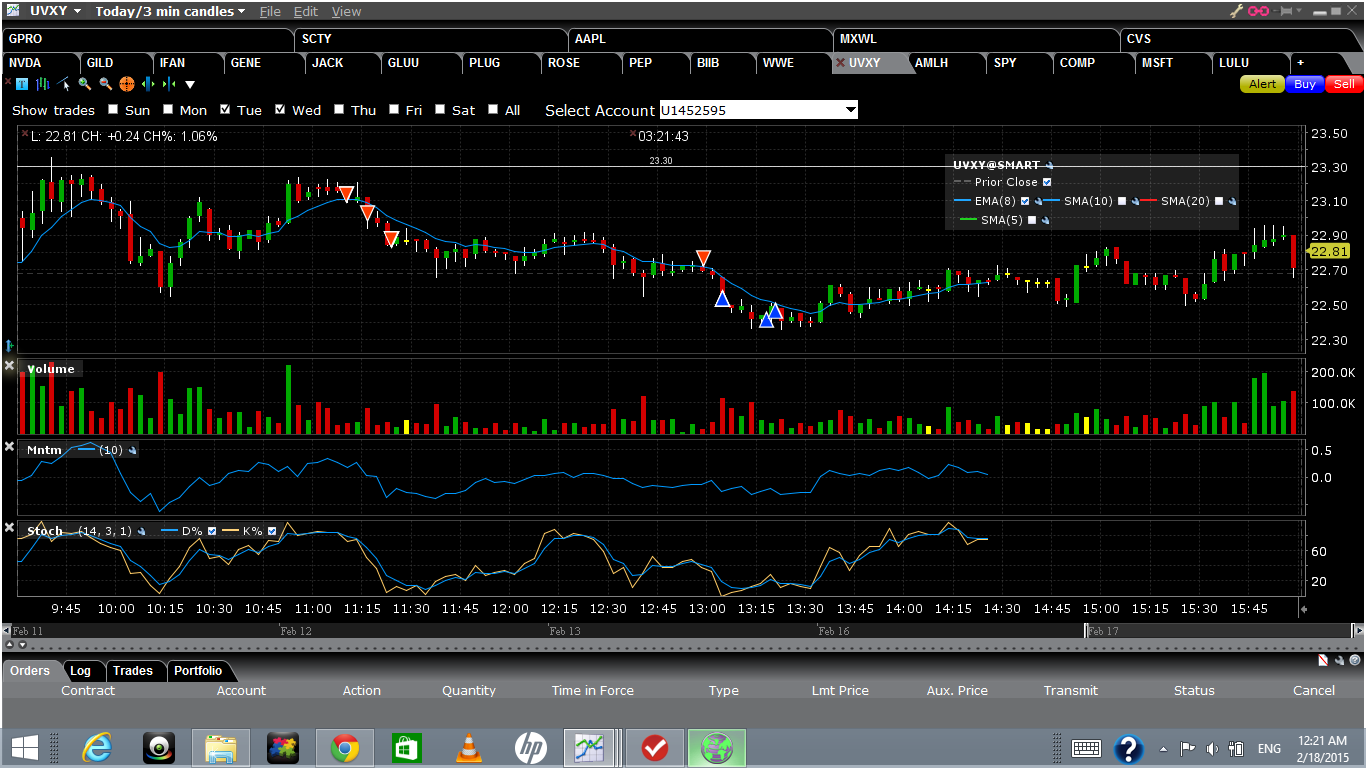Switch to the MSFT chart tab
This screenshot has width=1366, height=768.
point(1158,63)
